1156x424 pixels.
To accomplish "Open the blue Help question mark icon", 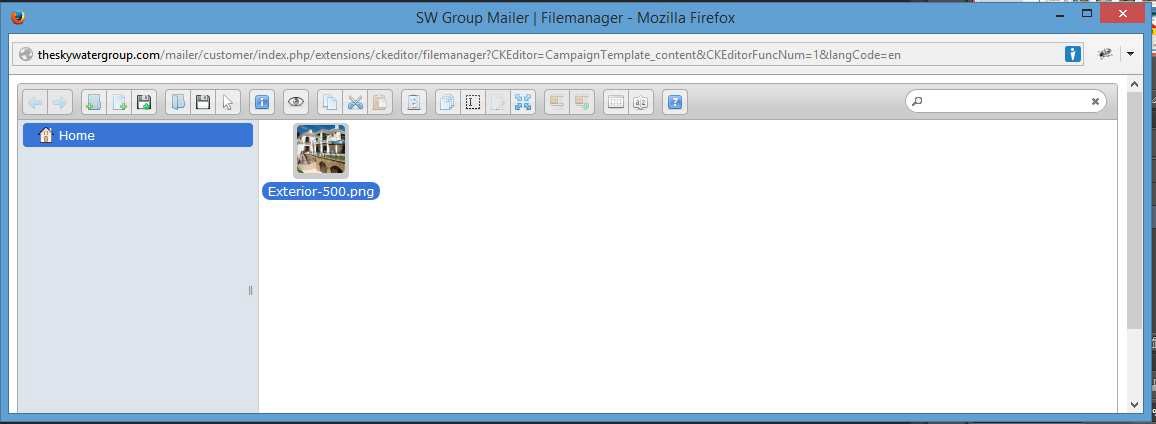I will click(675, 102).
